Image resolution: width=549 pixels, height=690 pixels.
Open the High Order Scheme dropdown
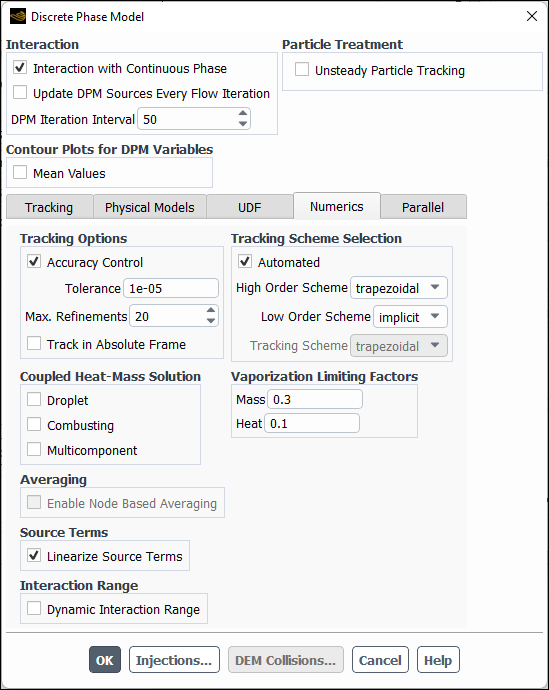(399, 288)
